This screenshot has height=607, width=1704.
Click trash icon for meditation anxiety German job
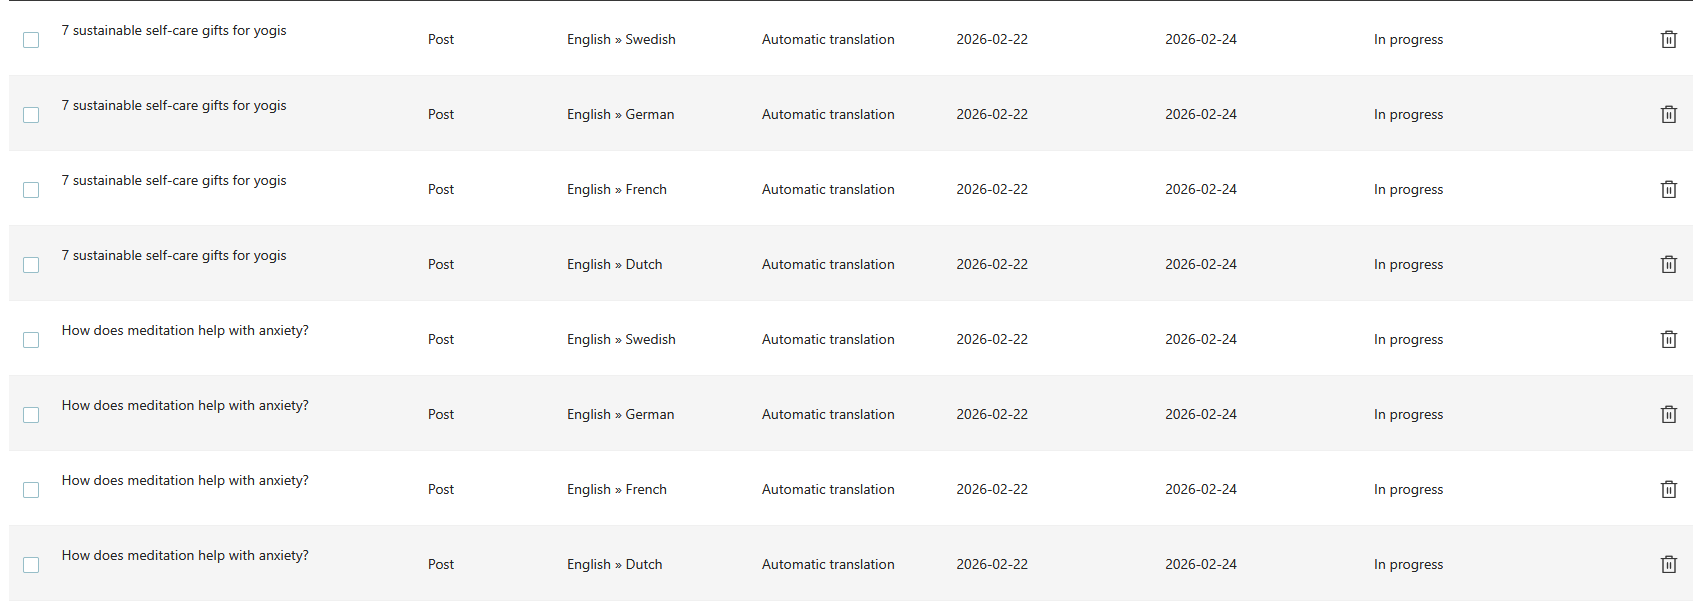coord(1668,415)
